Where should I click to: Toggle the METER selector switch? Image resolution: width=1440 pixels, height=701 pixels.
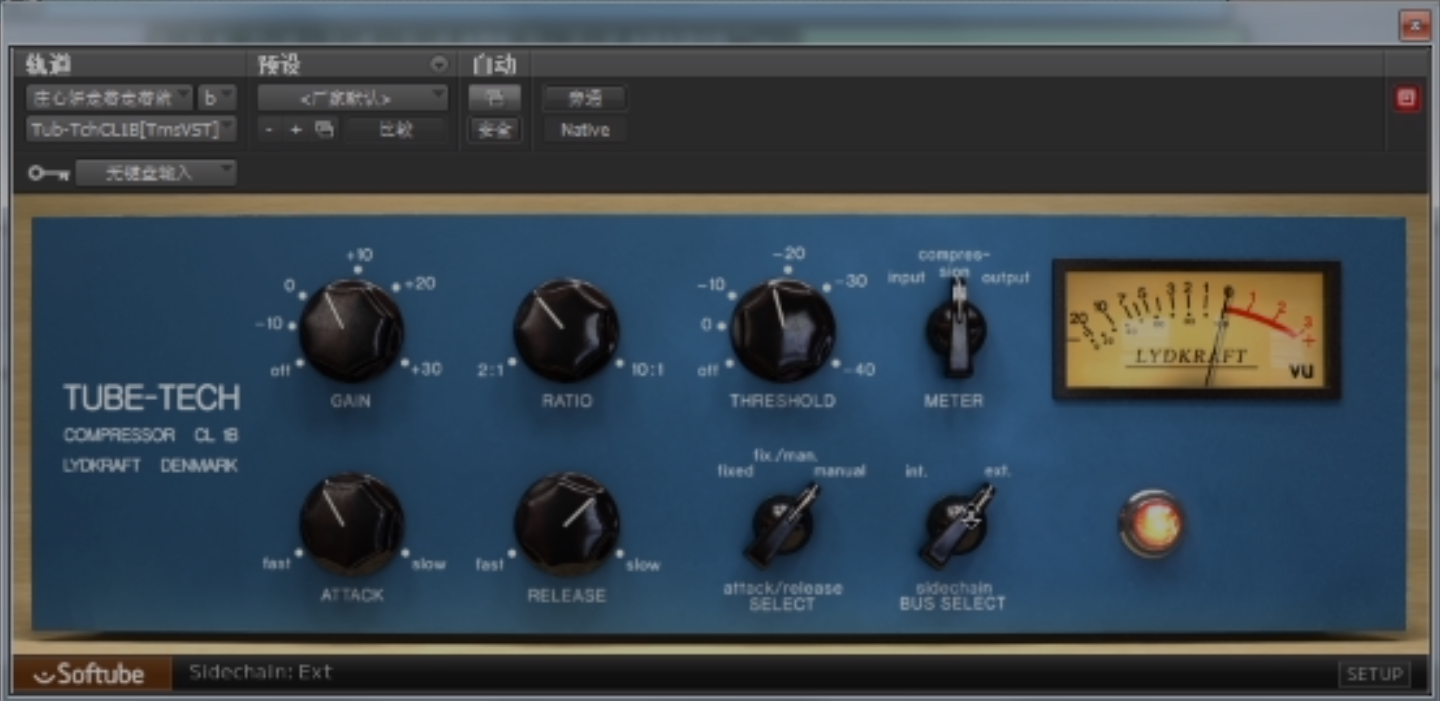[x=957, y=330]
